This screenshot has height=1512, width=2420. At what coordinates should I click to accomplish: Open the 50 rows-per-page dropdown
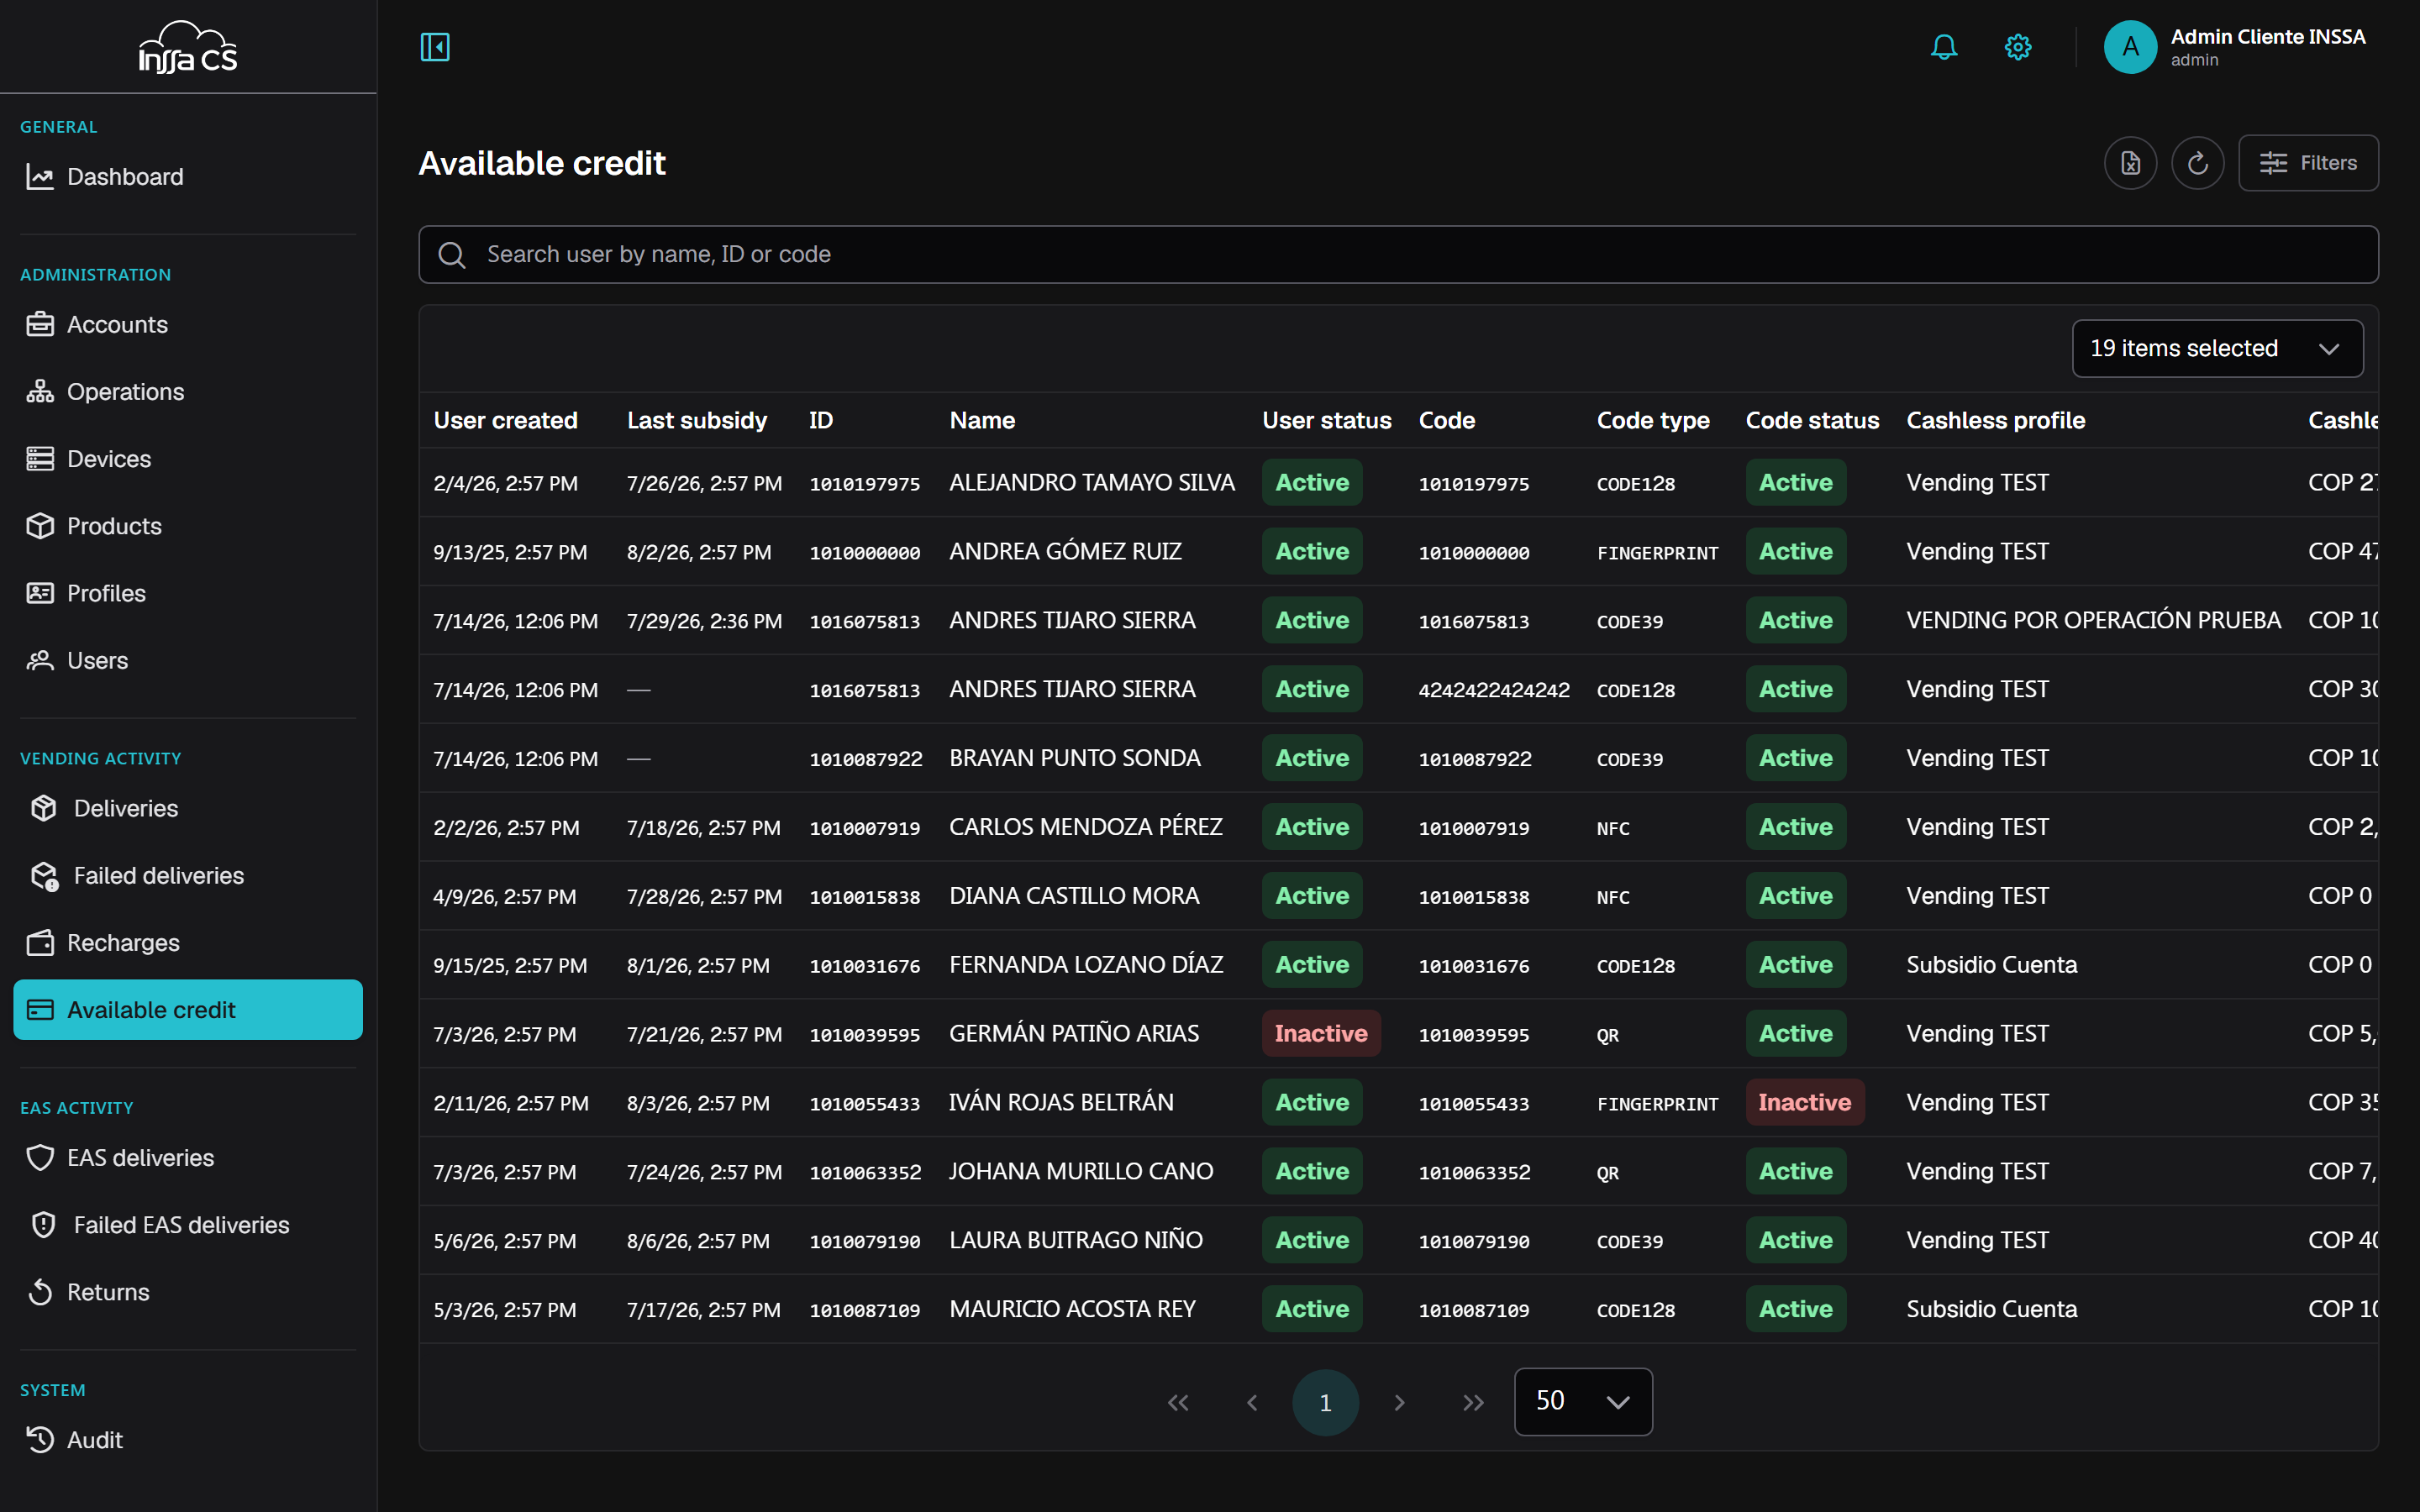coord(1583,1402)
